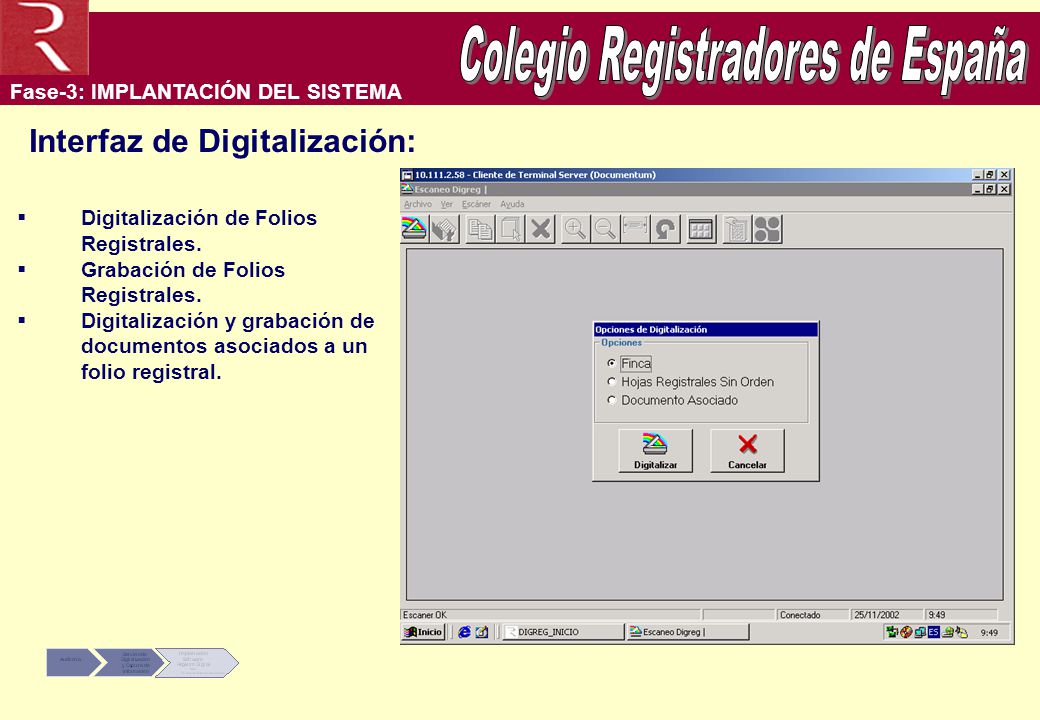Open the Ayuda menu
The image size is (1040, 720).
pyautogui.click(x=512, y=204)
